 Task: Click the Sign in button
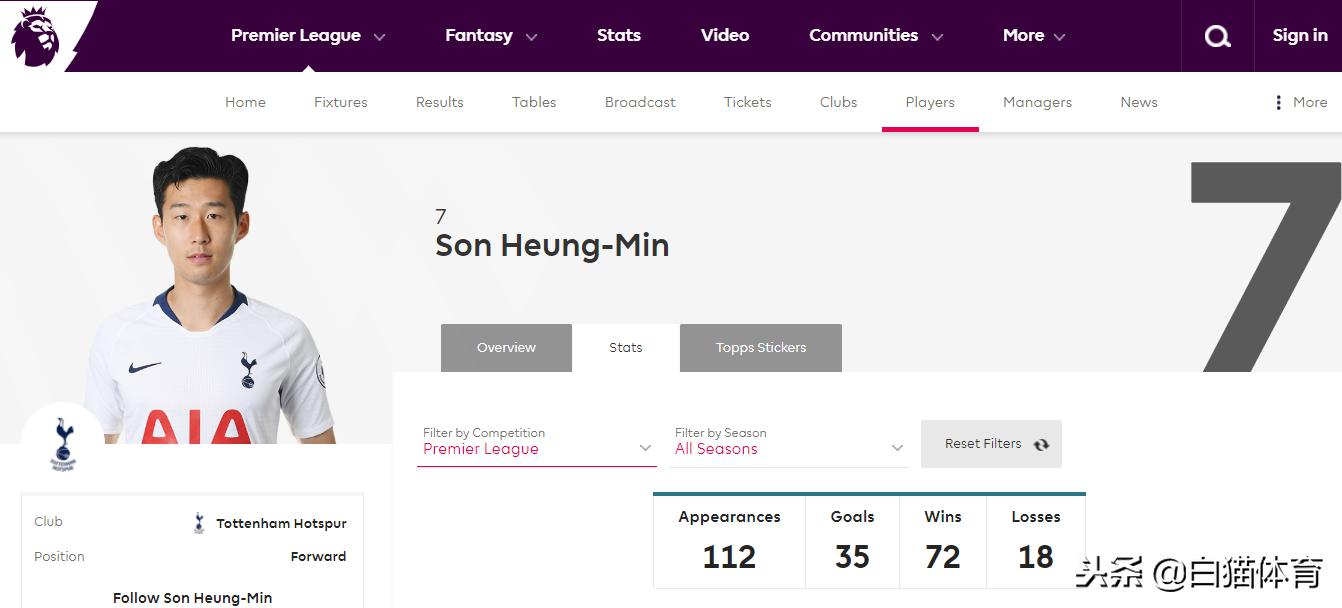click(x=1299, y=36)
